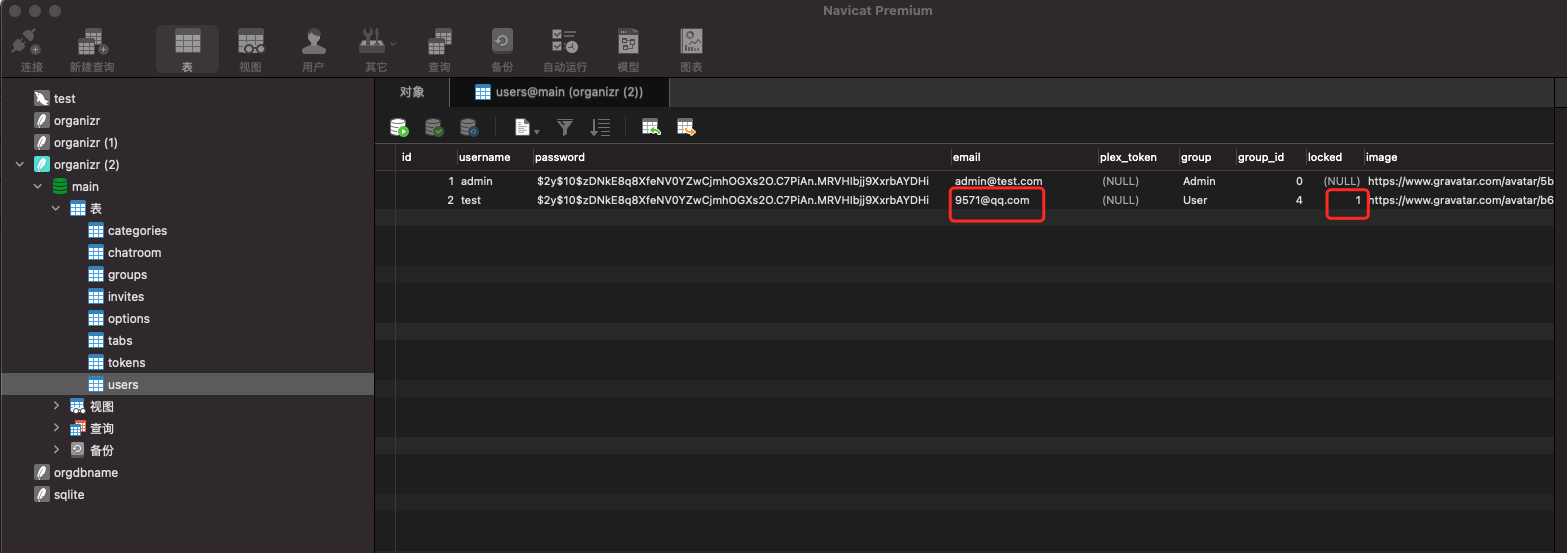Click the id column header
The height and width of the screenshot is (553, 1567).
[x=426, y=157]
